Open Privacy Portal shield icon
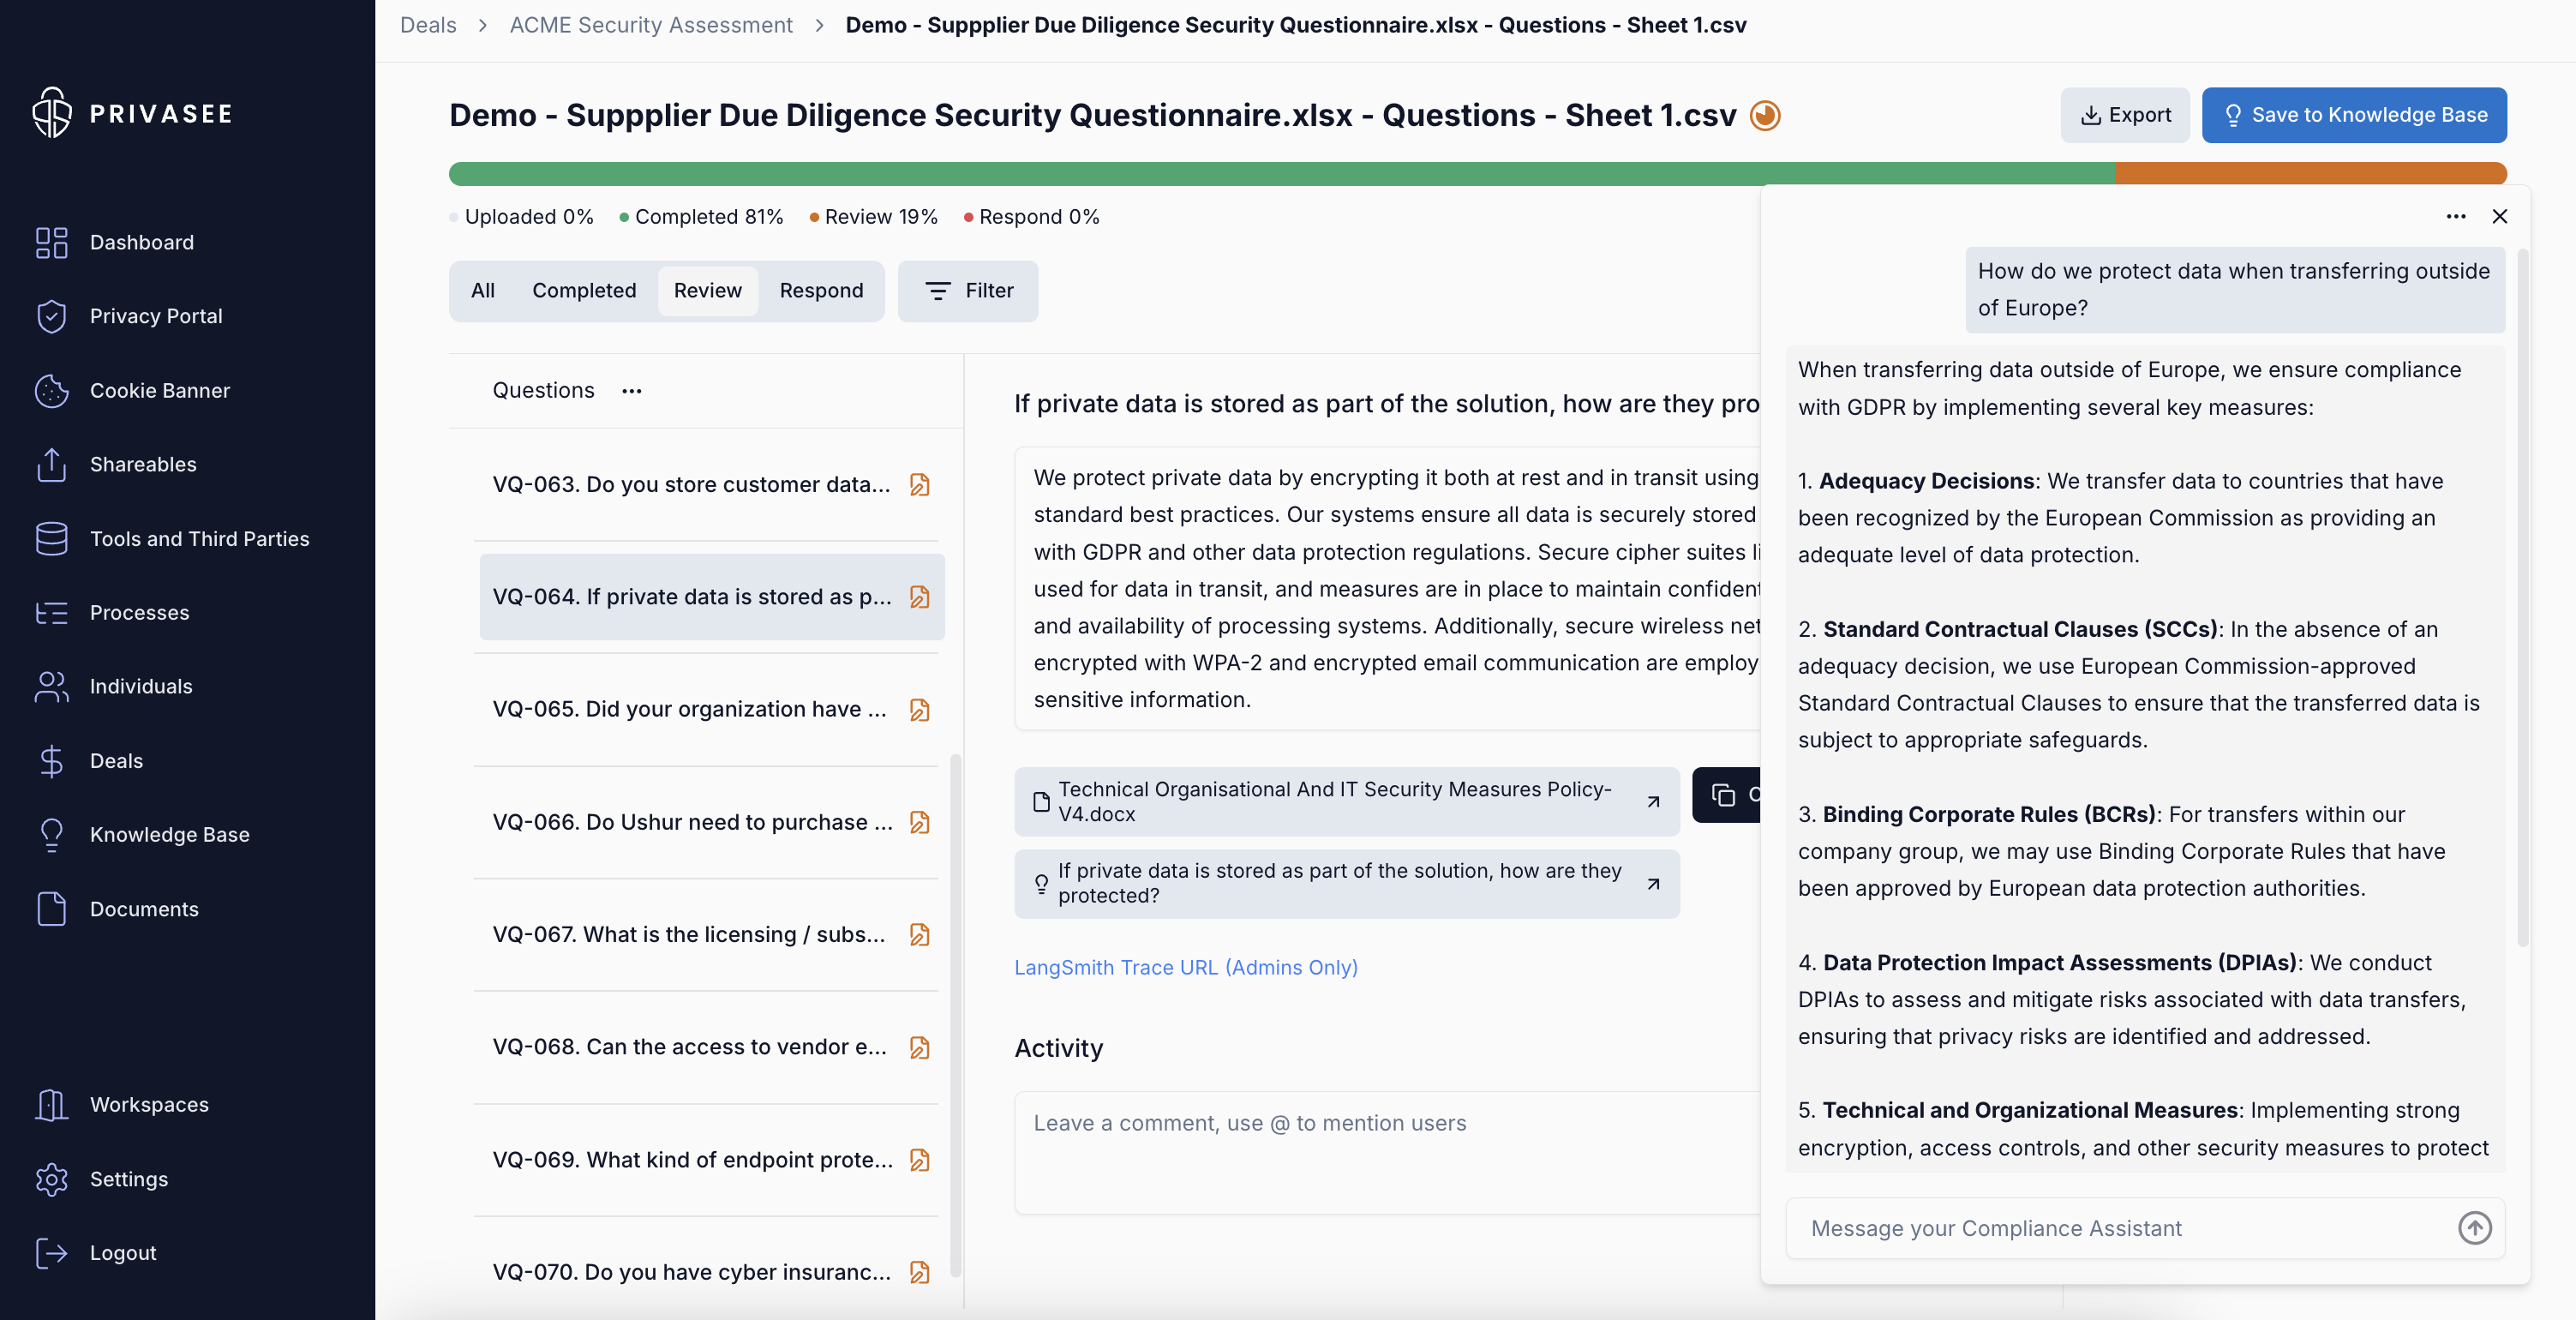The width and height of the screenshot is (2576, 1320). 51,316
